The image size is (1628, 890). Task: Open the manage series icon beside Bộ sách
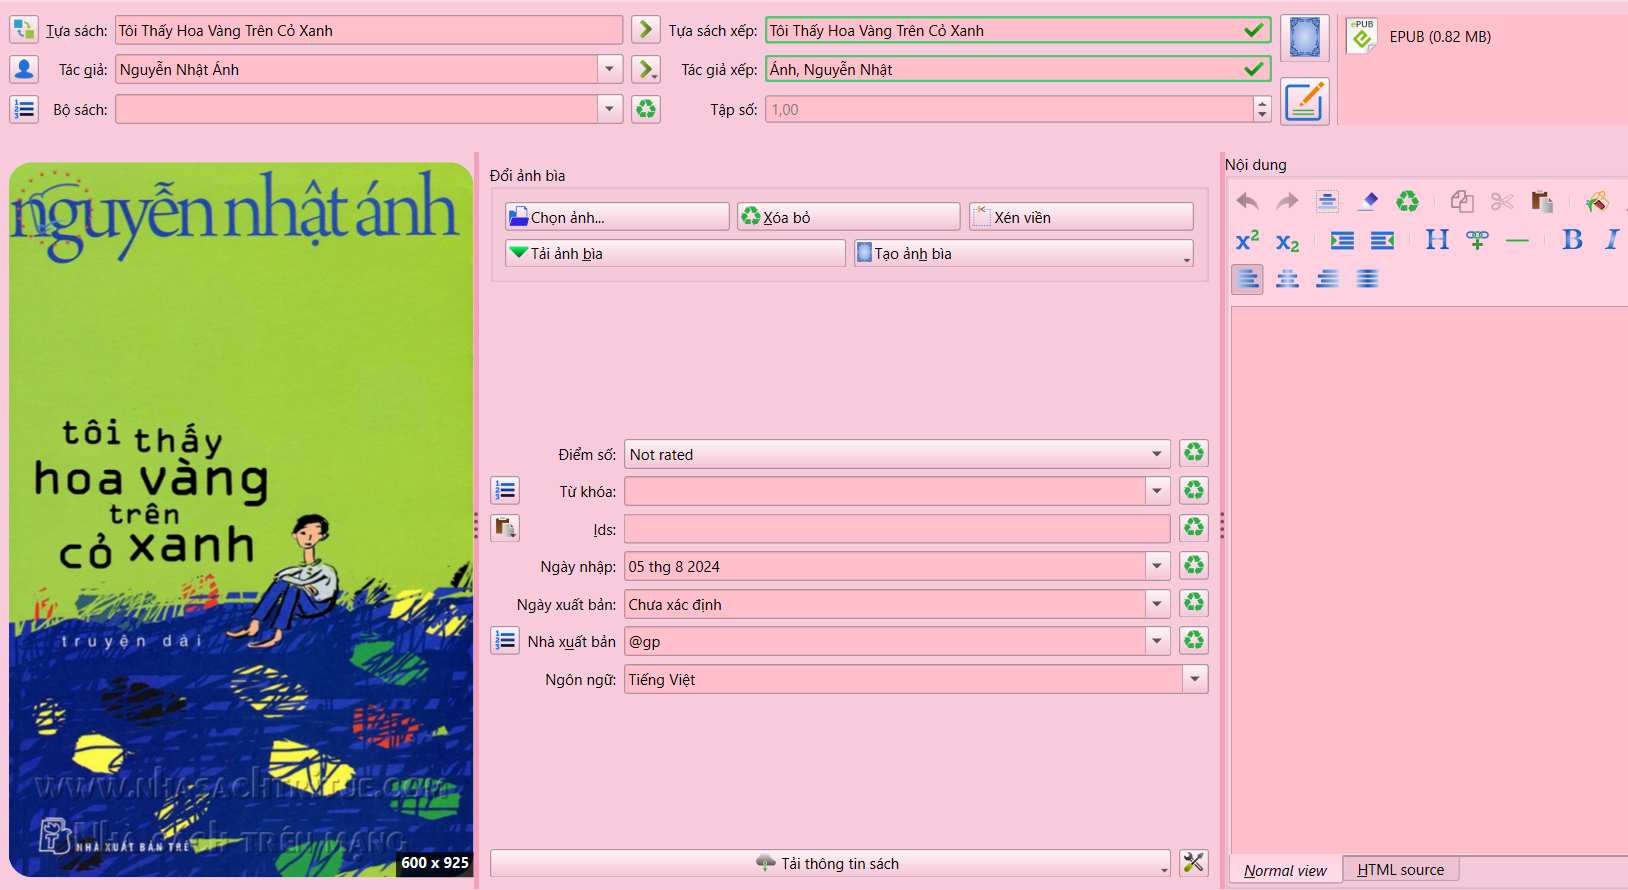point(24,109)
